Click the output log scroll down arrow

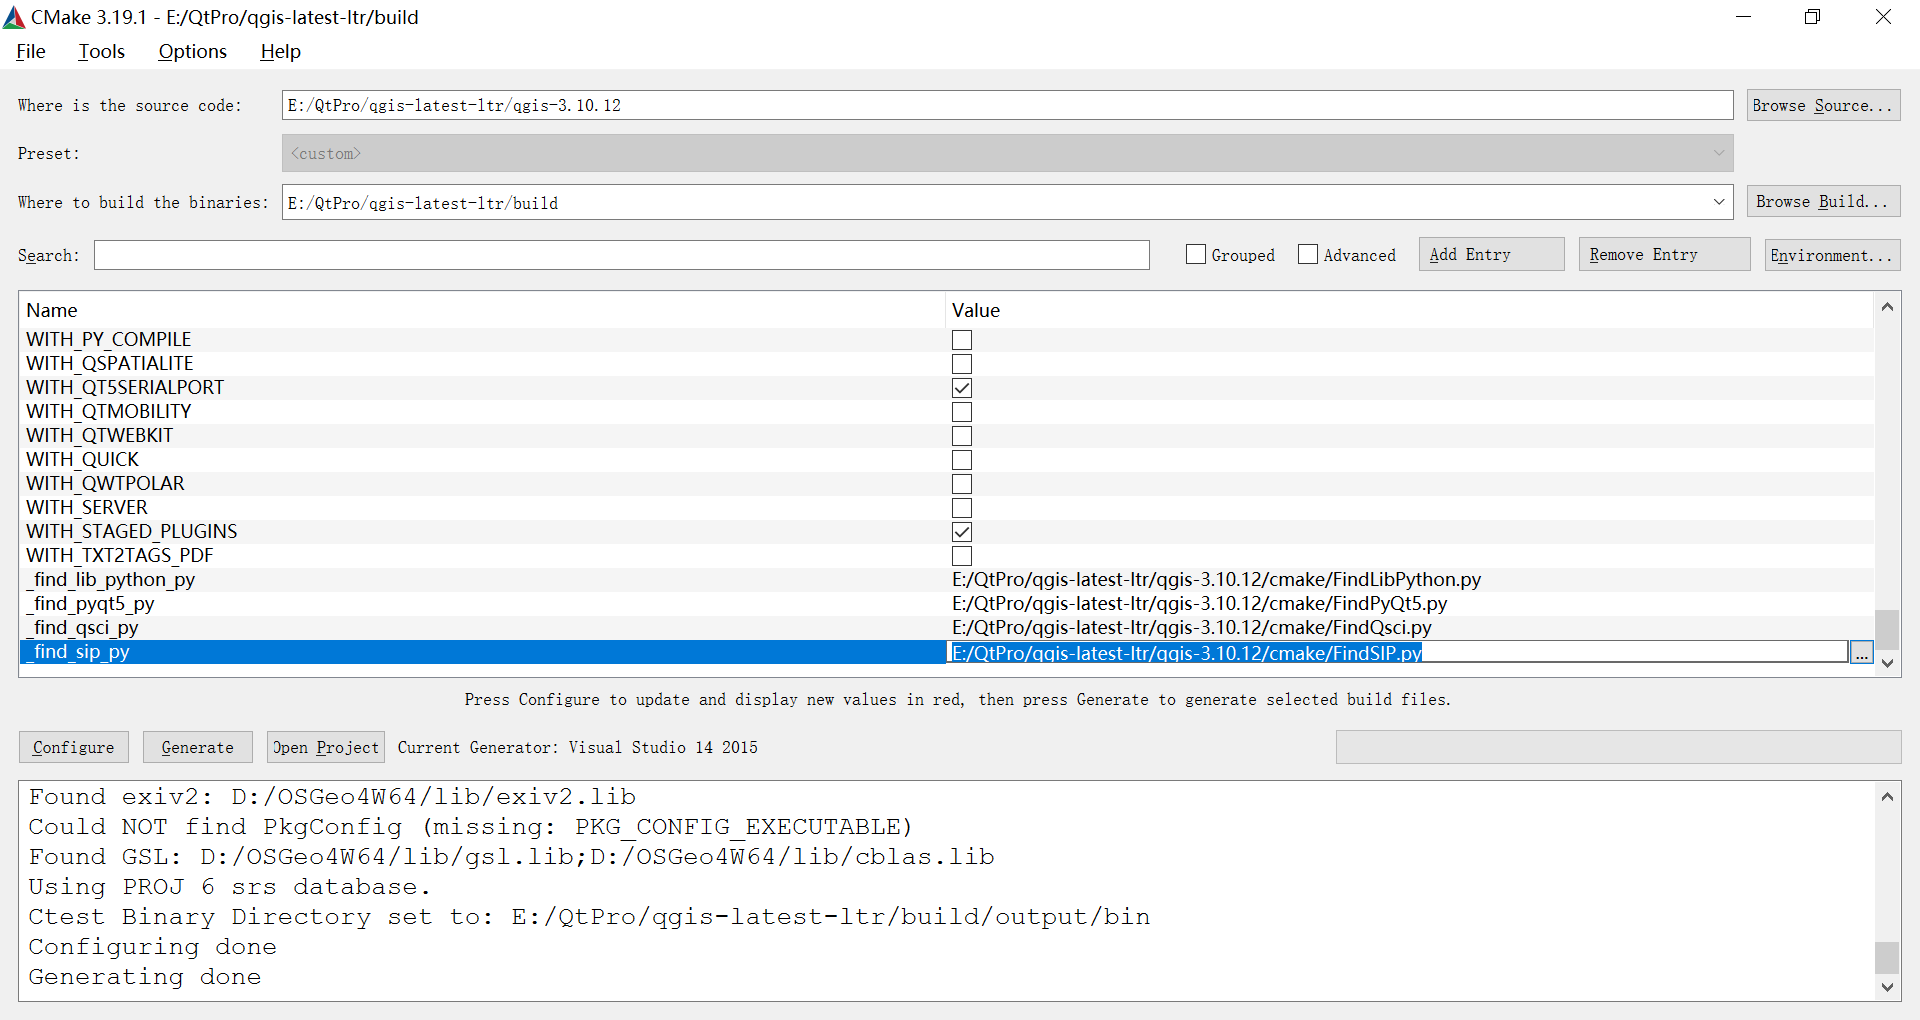pyautogui.click(x=1887, y=987)
